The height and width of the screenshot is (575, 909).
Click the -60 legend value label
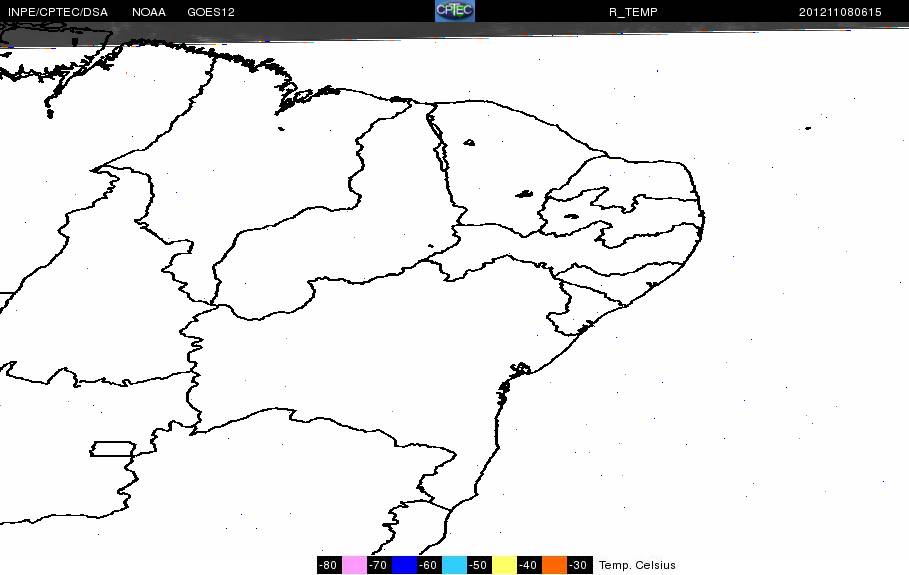(428, 565)
